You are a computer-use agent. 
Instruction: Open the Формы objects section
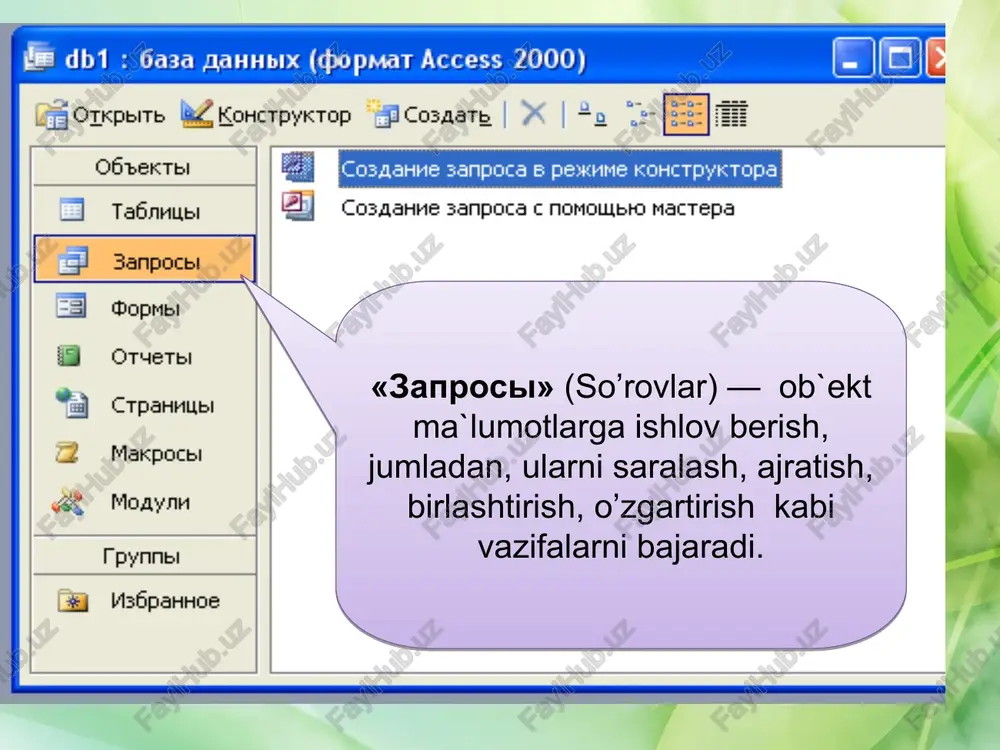(144, 308)
